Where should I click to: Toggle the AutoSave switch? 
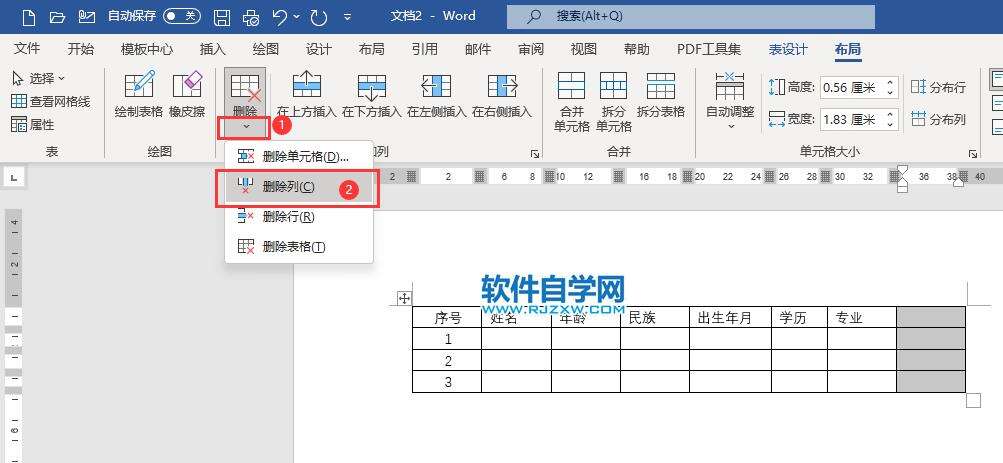(182, 17)
